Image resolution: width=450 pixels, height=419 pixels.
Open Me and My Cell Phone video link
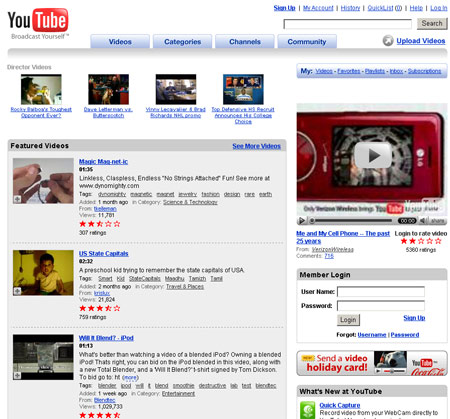(x=343, y=237)
